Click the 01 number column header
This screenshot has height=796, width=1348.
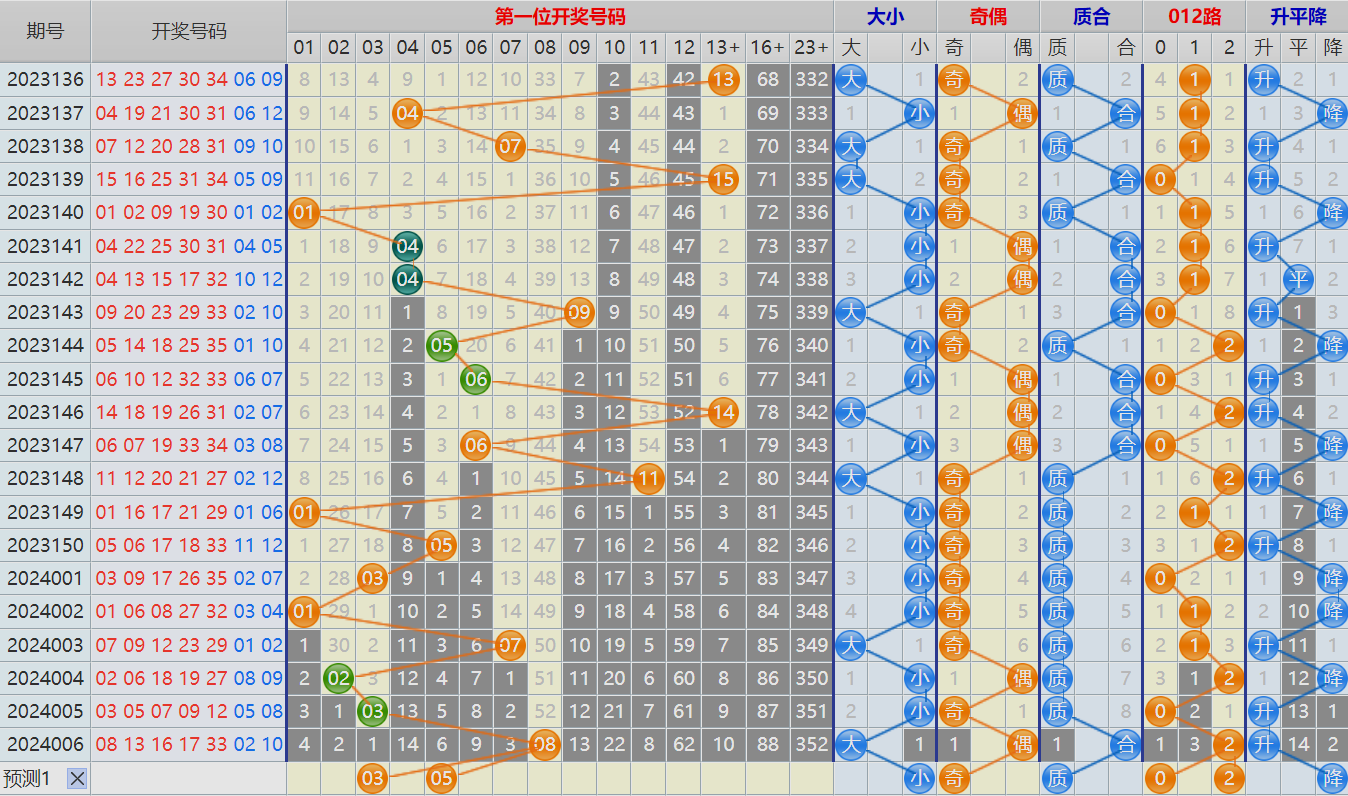(x=304, y=47)
